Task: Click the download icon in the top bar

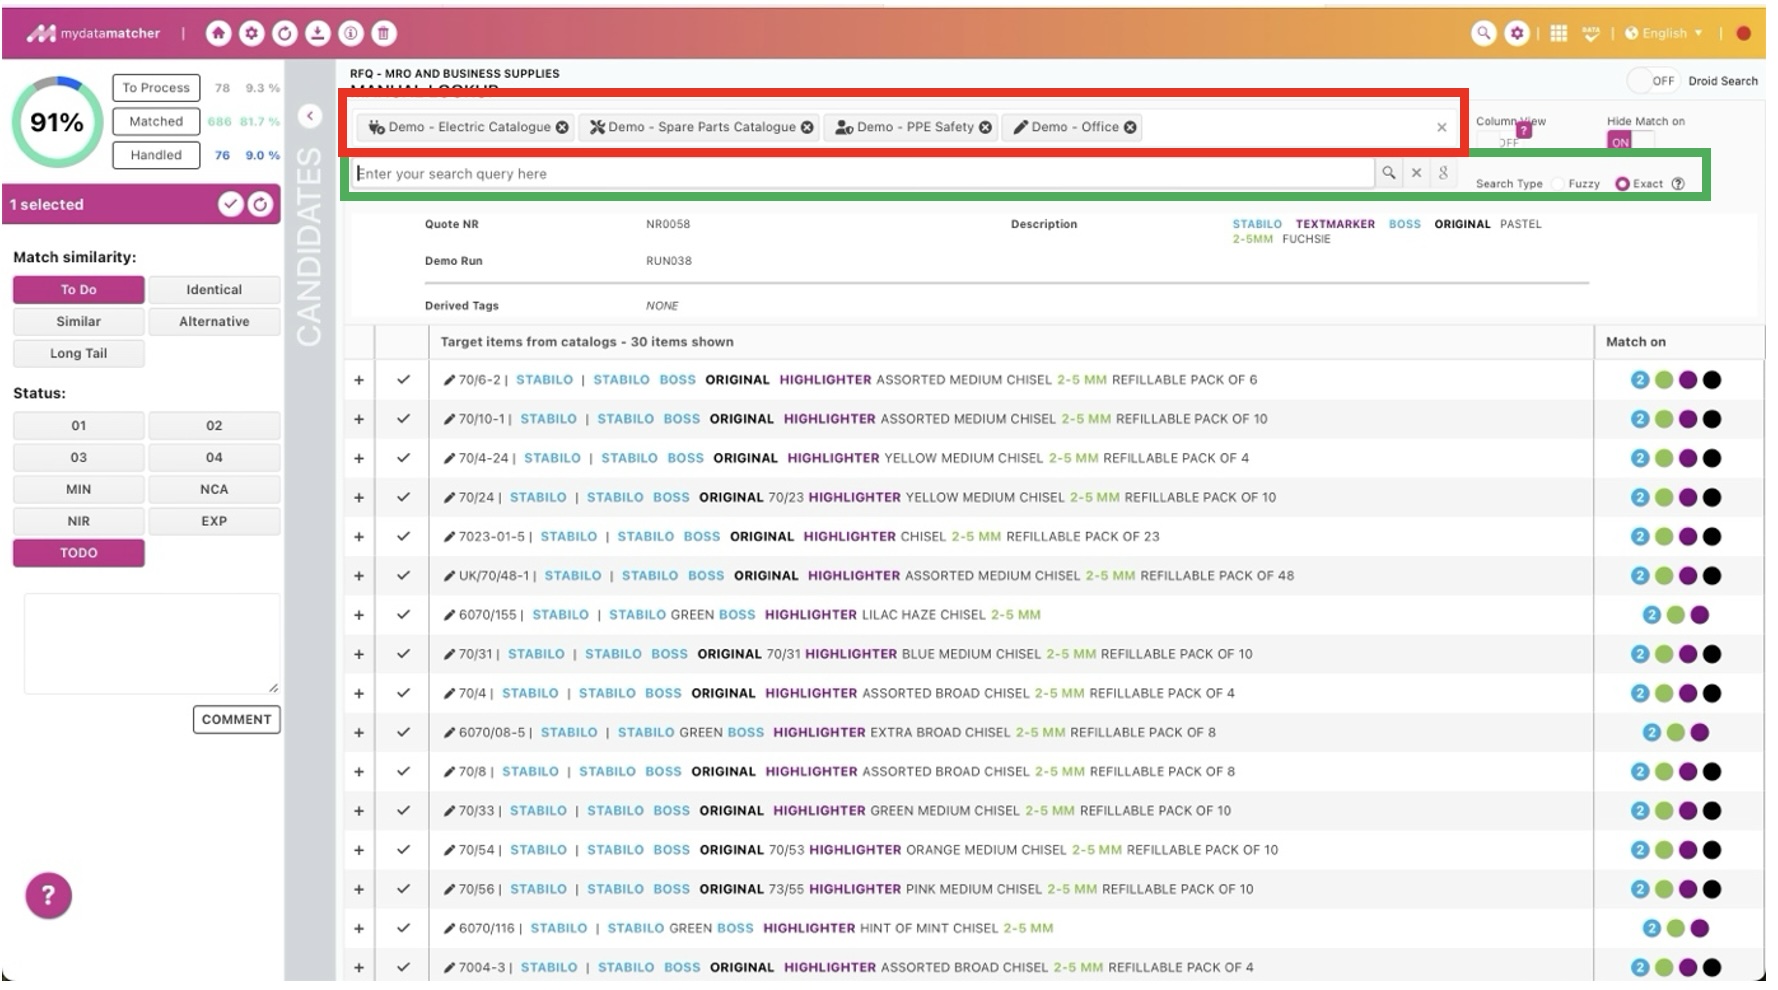Action: [x=317, y=34]
